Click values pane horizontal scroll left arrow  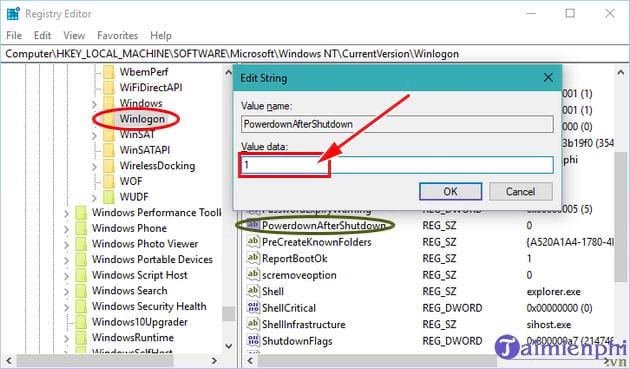(250, 361)
